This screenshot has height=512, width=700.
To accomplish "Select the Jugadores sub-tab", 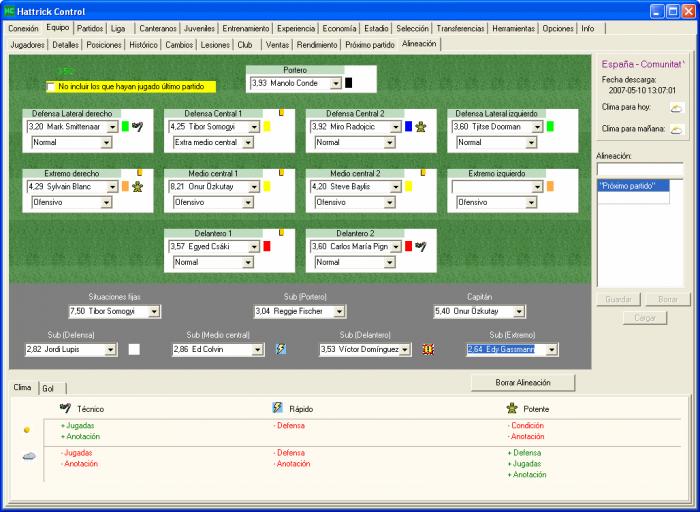I will click(x=28, y=45).
